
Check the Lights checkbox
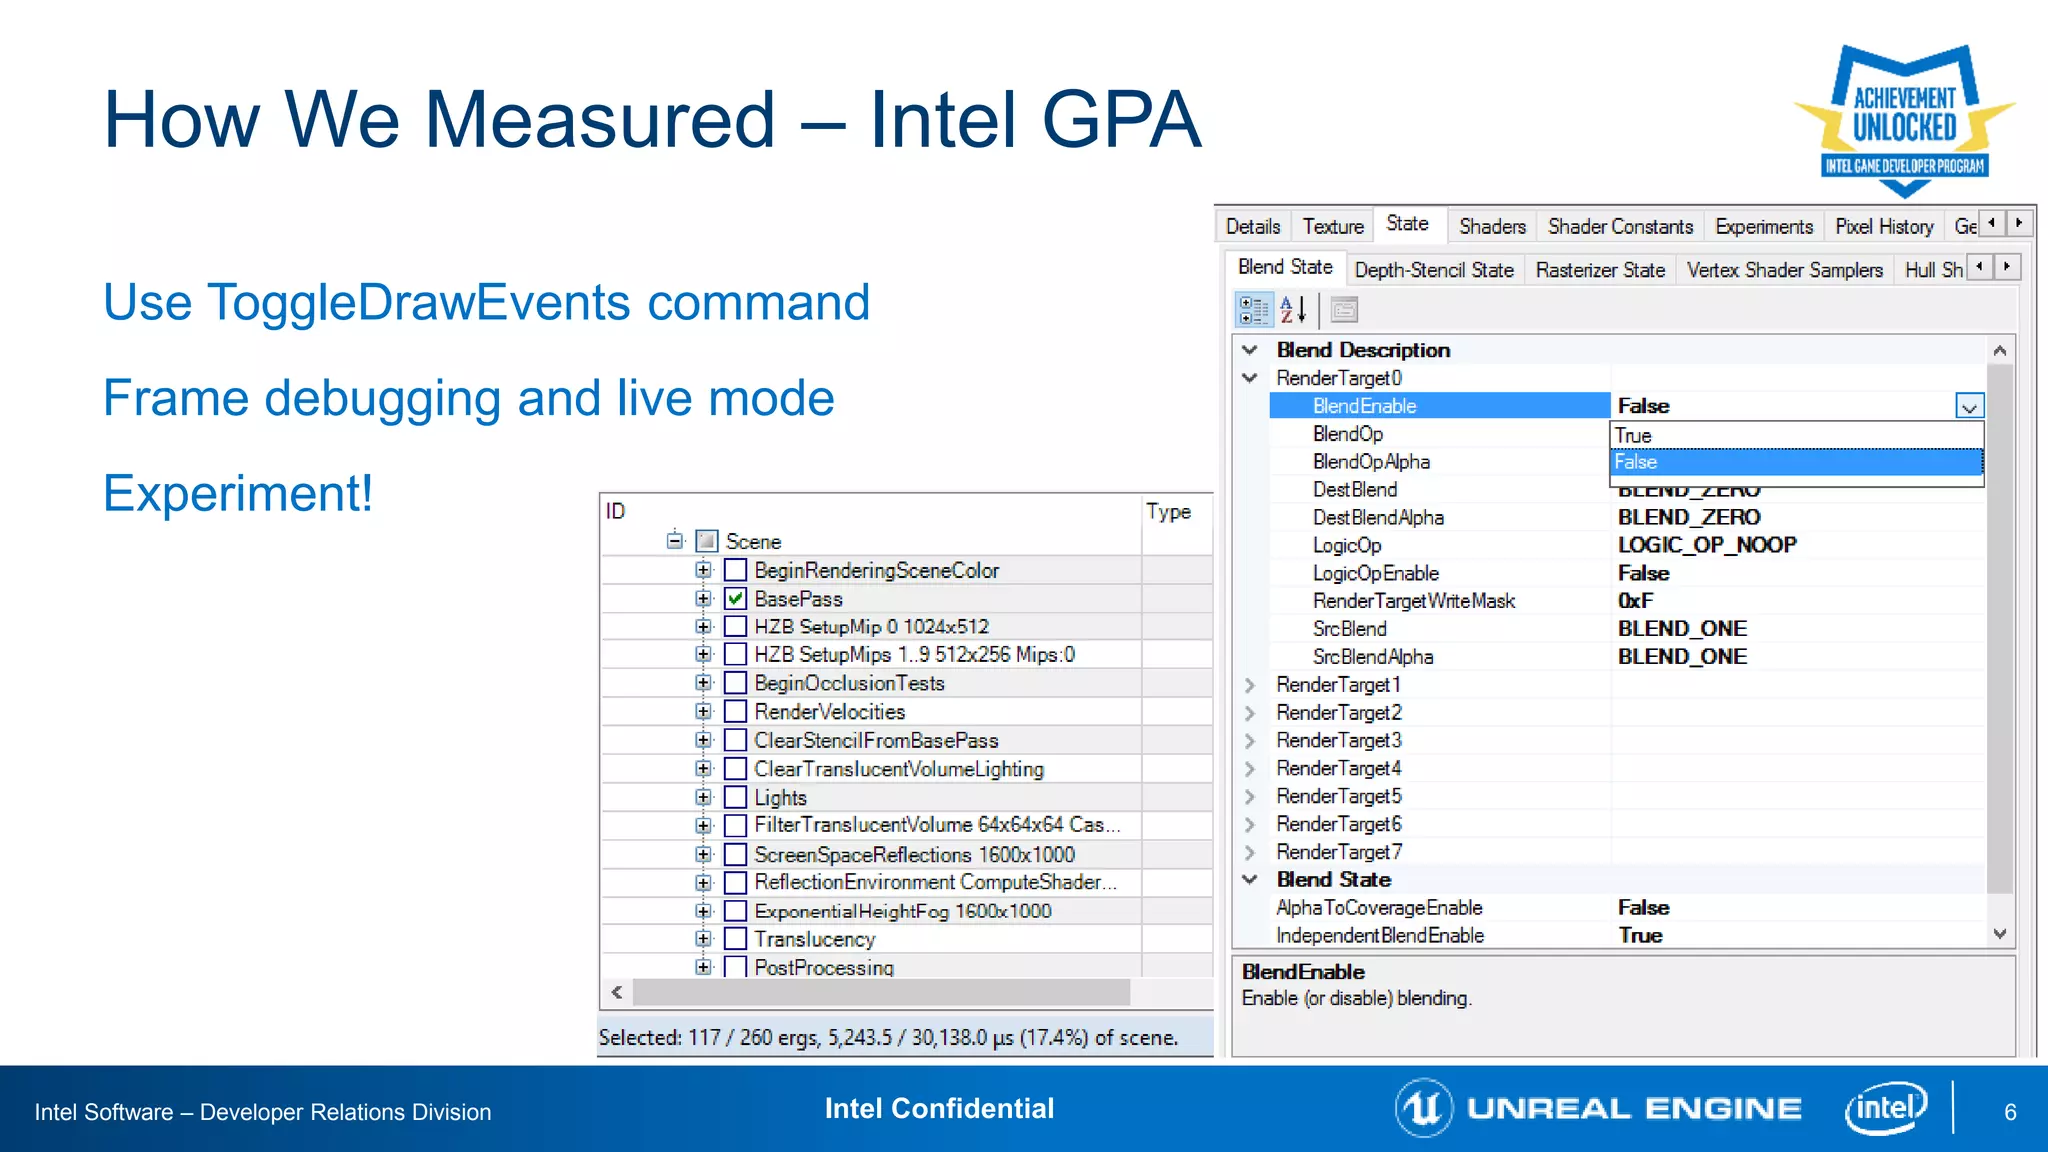click(736, 797)
